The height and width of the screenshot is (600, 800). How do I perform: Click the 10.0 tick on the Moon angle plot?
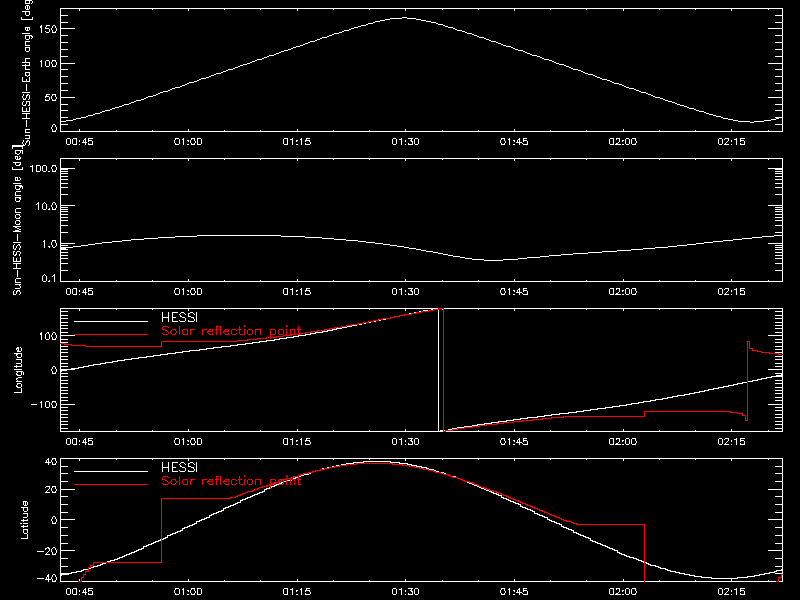tap(46, 206)
